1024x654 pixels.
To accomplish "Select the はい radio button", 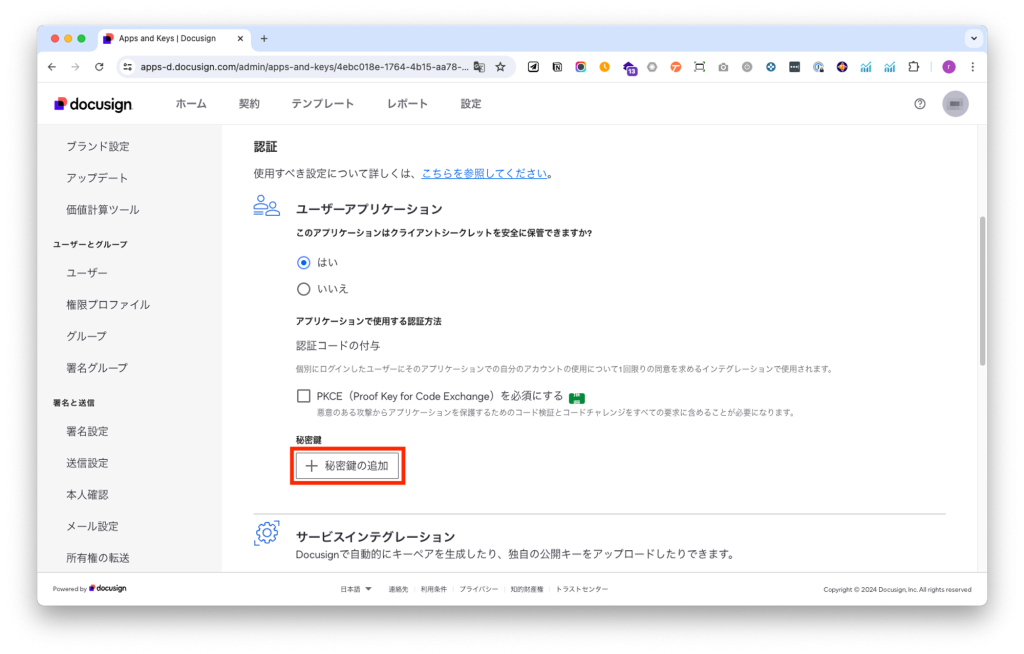I will point(304,262).
